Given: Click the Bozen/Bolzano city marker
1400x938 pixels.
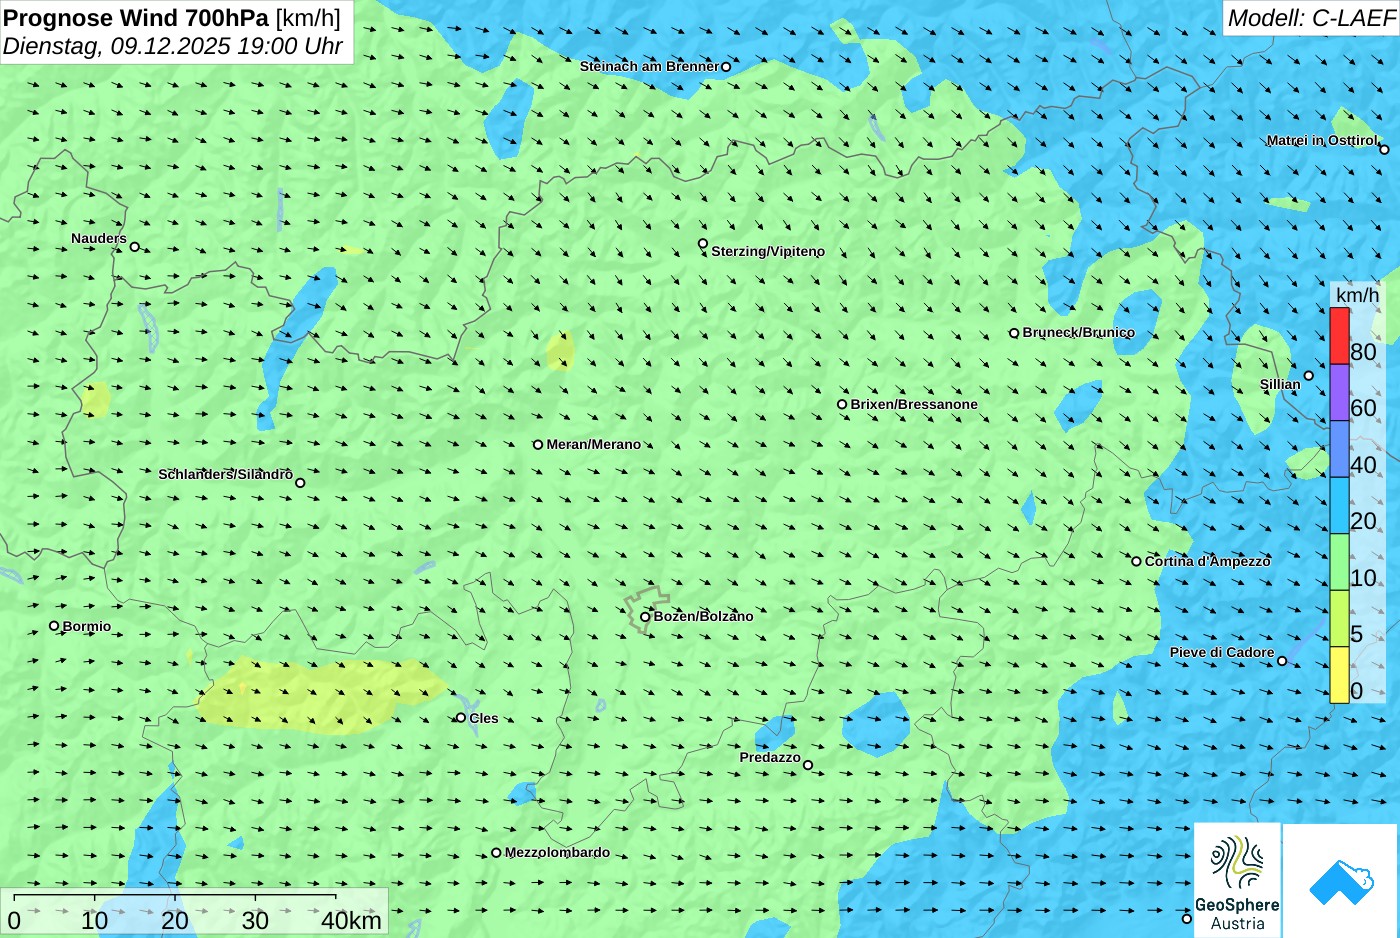Looking at the screenshot, I should pyautogui.click(x=645, y=617).
